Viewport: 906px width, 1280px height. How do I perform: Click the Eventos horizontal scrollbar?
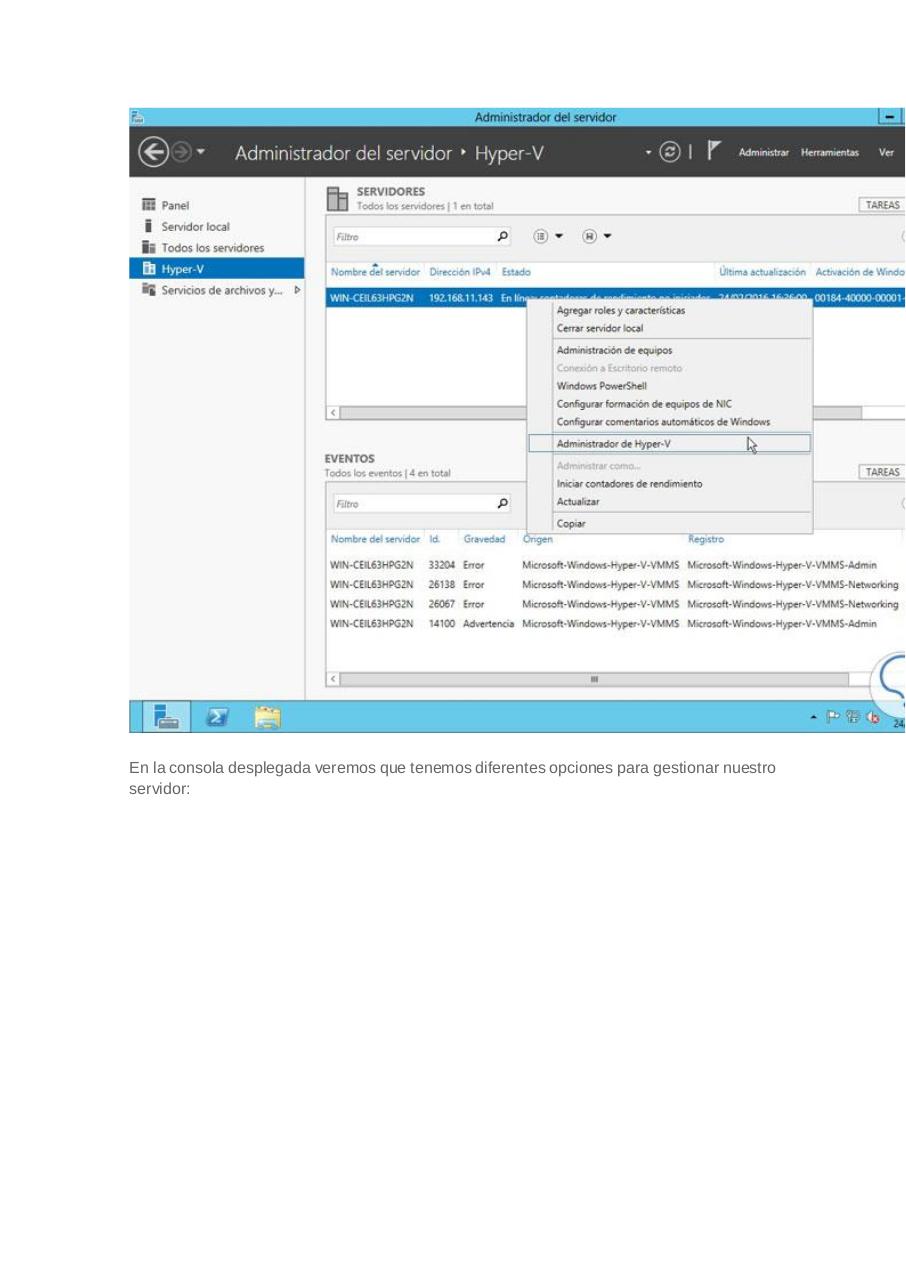click(594, 679)
